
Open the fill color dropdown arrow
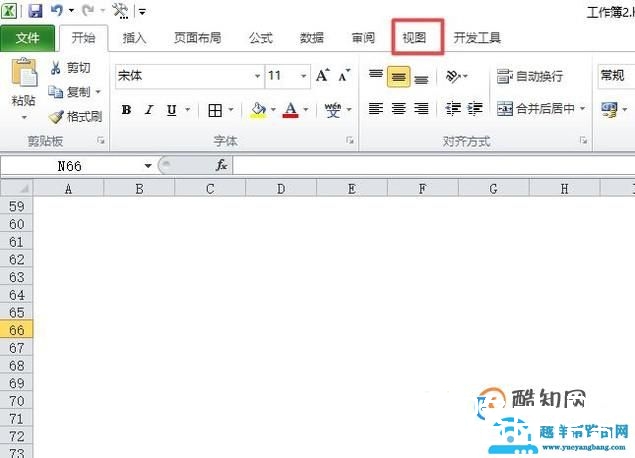pyautogui.click(x=273, y=110)
